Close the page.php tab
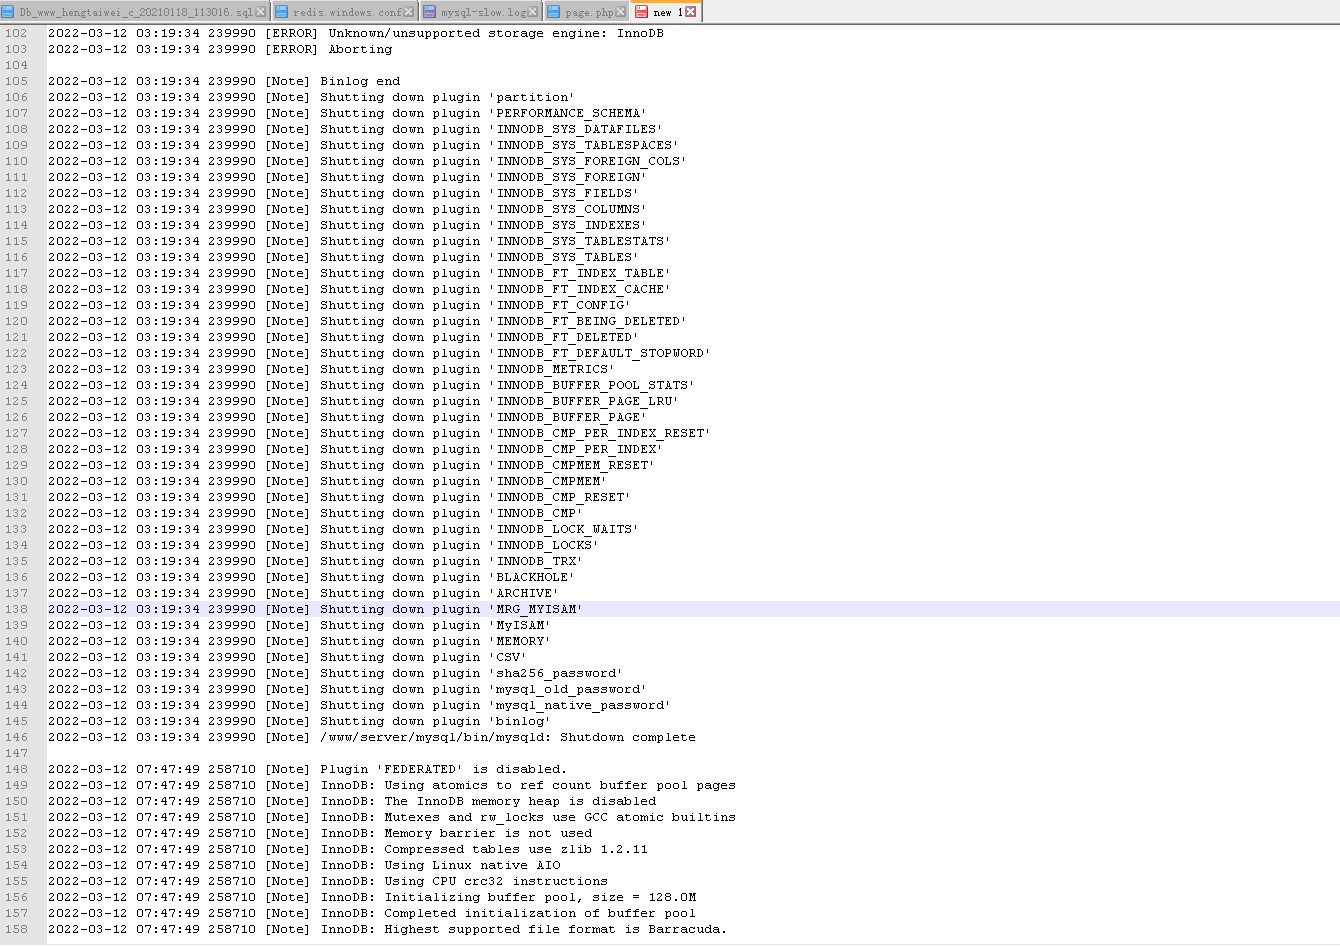Image resolution: width=1340 pixels, height=946 pixels. pos(621,12)
